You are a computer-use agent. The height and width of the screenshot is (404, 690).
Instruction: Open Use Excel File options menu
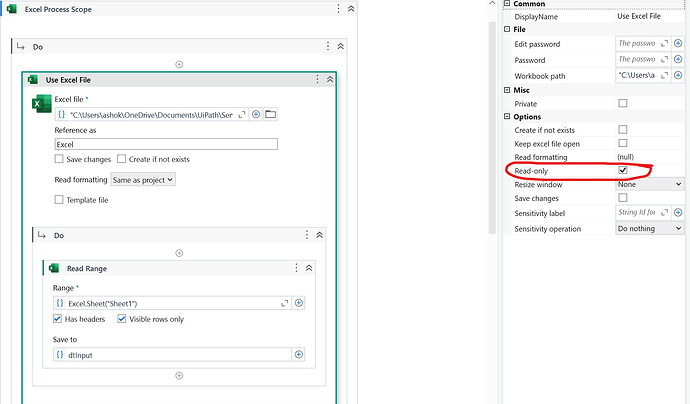pos(317,79)
